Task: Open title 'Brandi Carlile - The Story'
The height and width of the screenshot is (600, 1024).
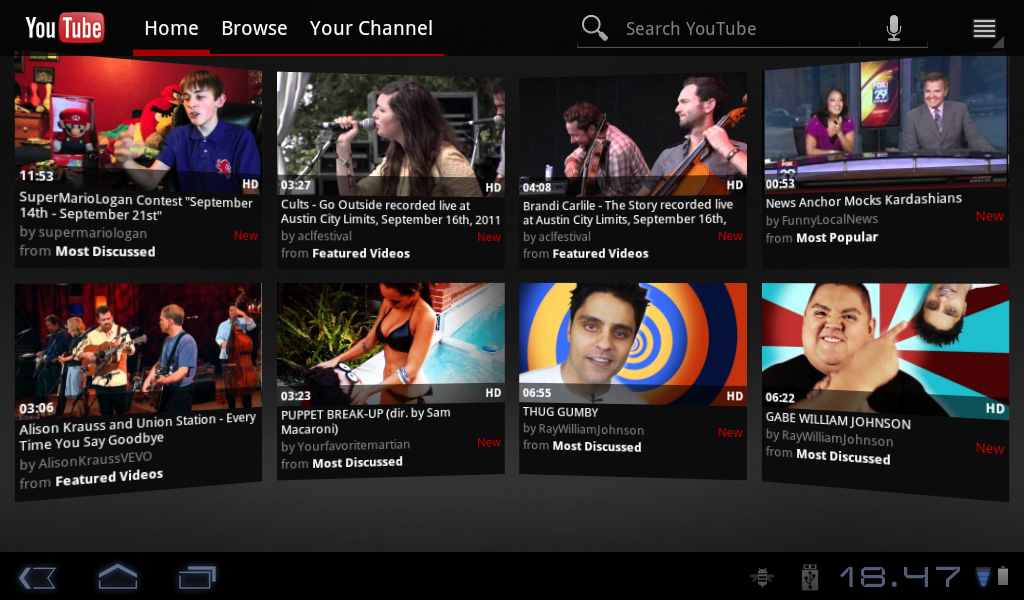Action: (x=628, y=212)
